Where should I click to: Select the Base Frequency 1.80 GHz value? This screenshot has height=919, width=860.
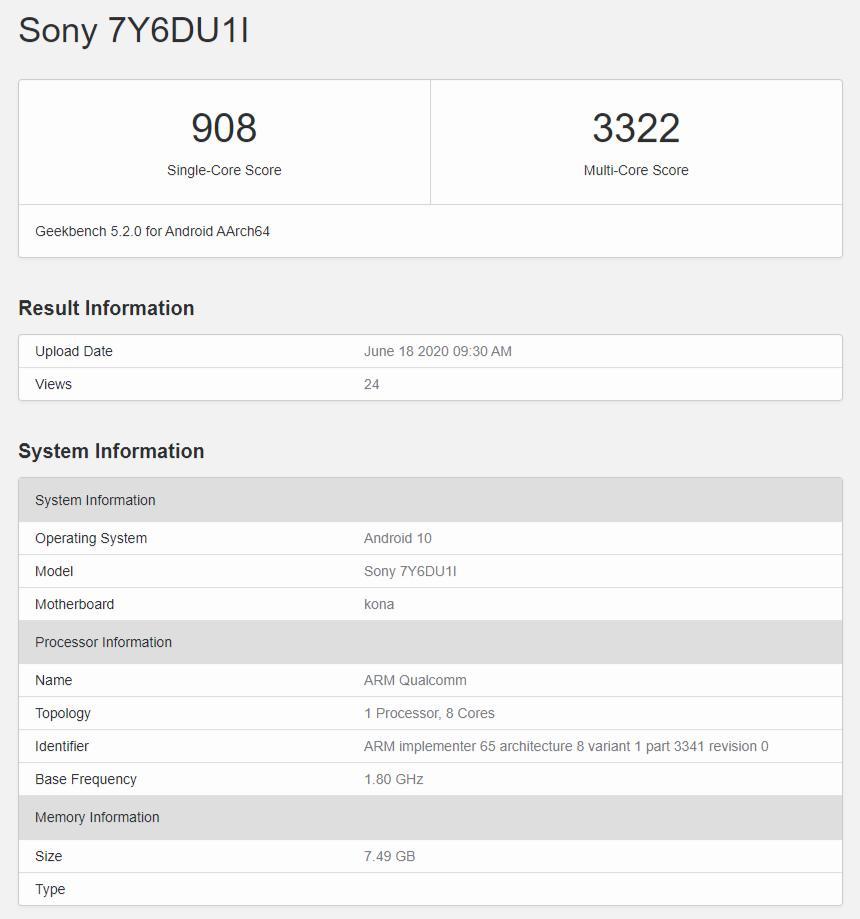(391, 779)
